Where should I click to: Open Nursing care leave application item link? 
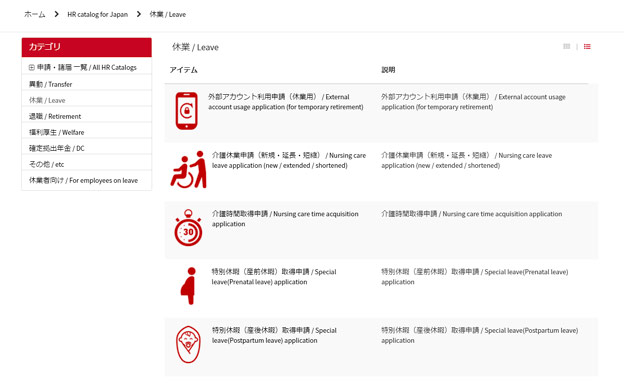point(289,160)
